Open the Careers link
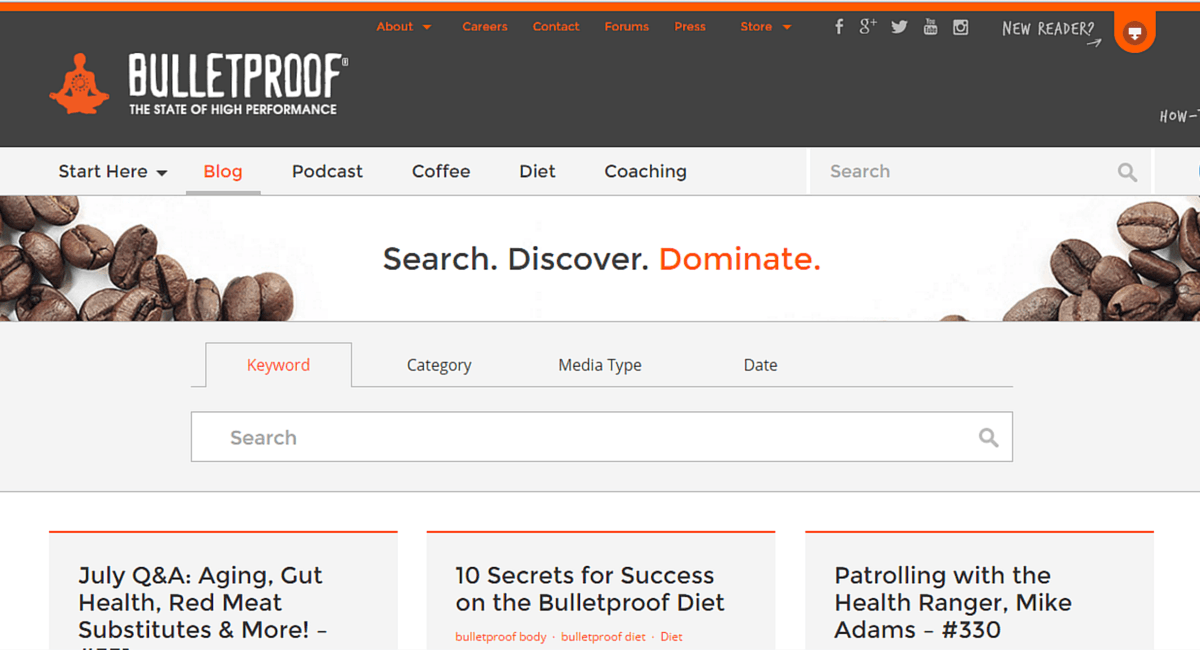 (x=485, y=27)
